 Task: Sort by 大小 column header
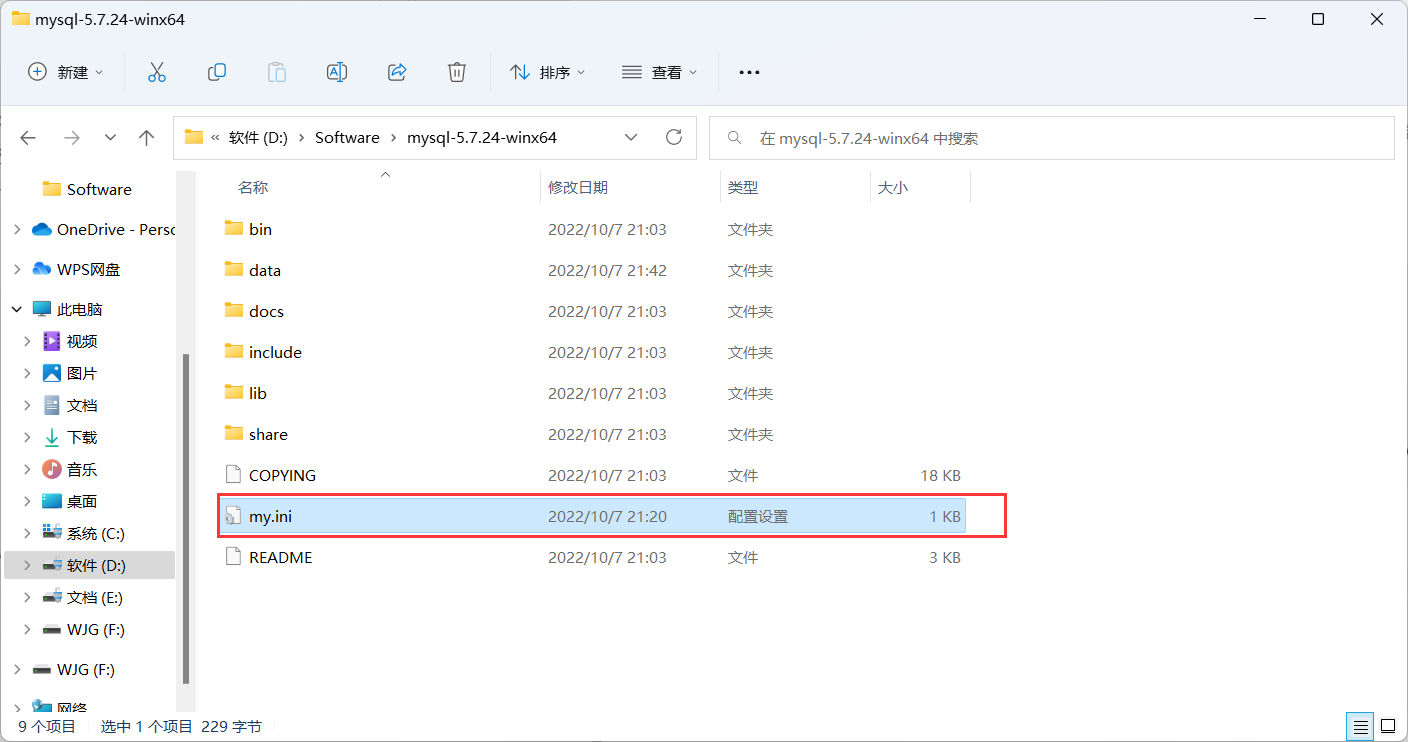point(893,187)
